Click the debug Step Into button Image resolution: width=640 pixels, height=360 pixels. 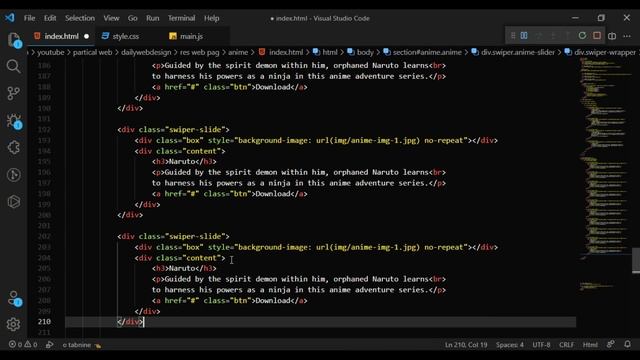point(553,36)
